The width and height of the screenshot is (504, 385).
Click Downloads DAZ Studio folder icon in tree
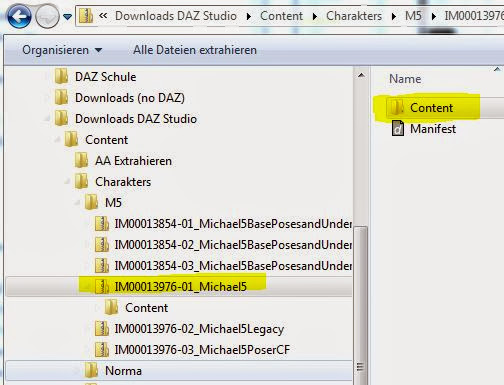(61, 118)
